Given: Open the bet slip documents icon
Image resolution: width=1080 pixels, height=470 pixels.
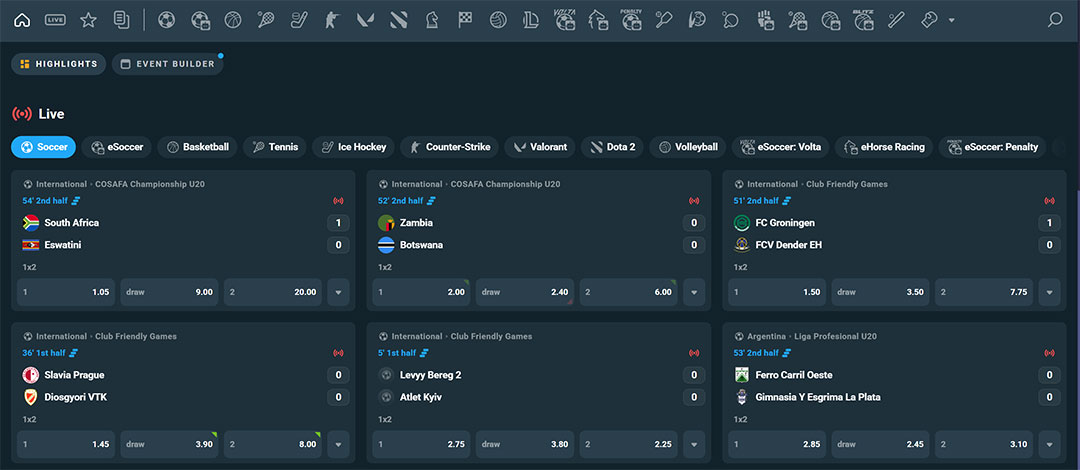Looking at the screenshot, I should coord(121,20).
